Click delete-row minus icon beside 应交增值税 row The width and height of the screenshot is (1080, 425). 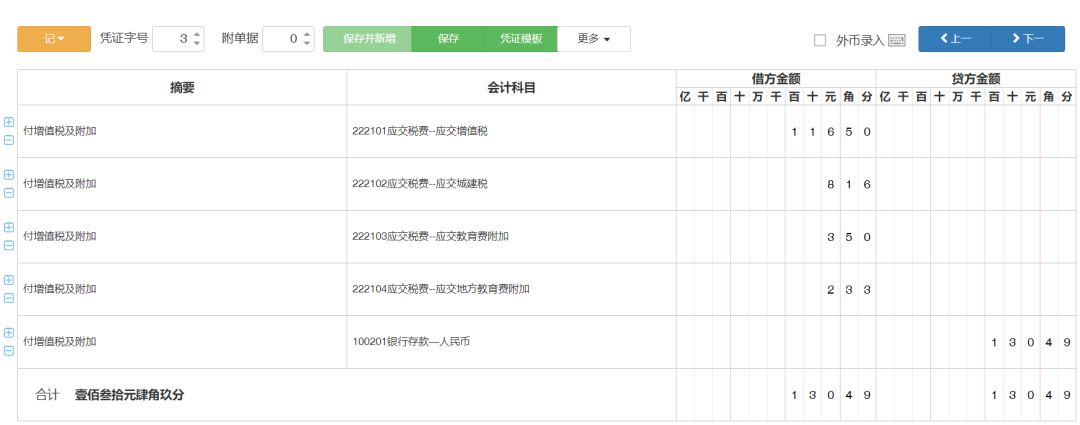click(9, 140)
